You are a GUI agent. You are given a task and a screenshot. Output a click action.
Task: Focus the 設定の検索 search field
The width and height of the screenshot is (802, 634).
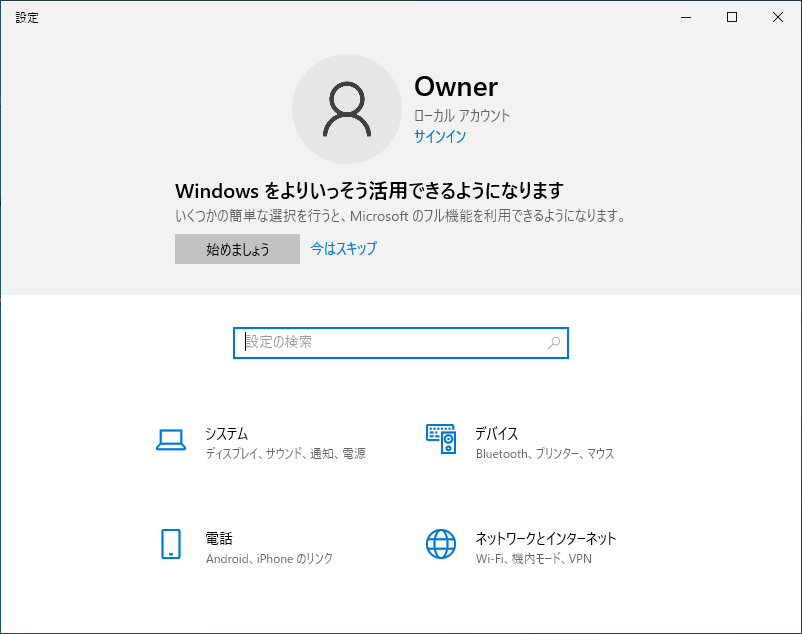401,343
